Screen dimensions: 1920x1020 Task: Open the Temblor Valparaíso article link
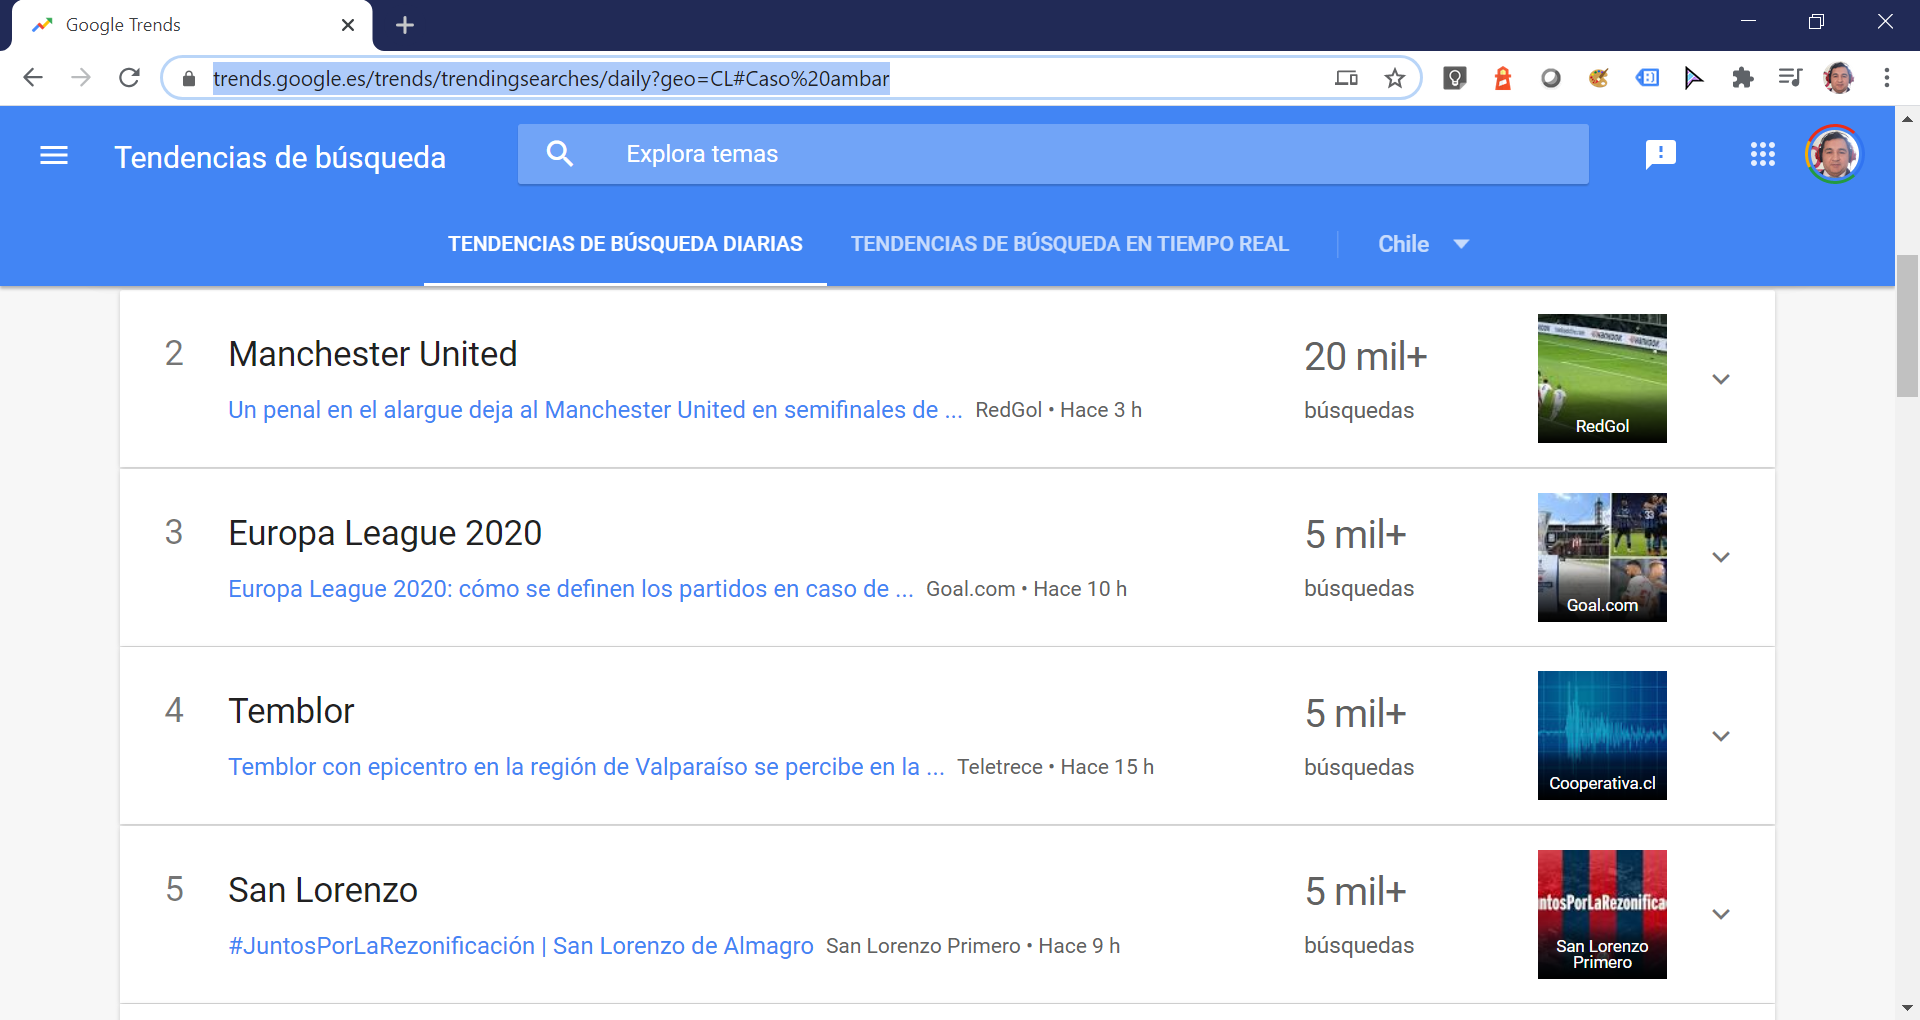[586, 767]
